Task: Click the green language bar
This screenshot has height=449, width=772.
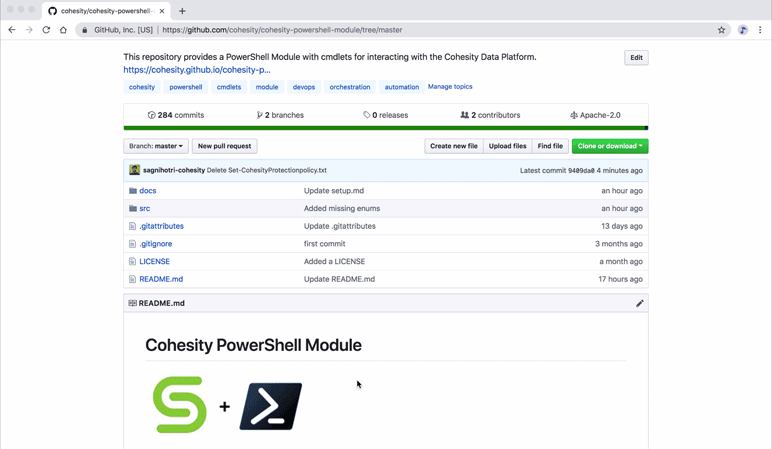Action: click(x=386, y=128)
